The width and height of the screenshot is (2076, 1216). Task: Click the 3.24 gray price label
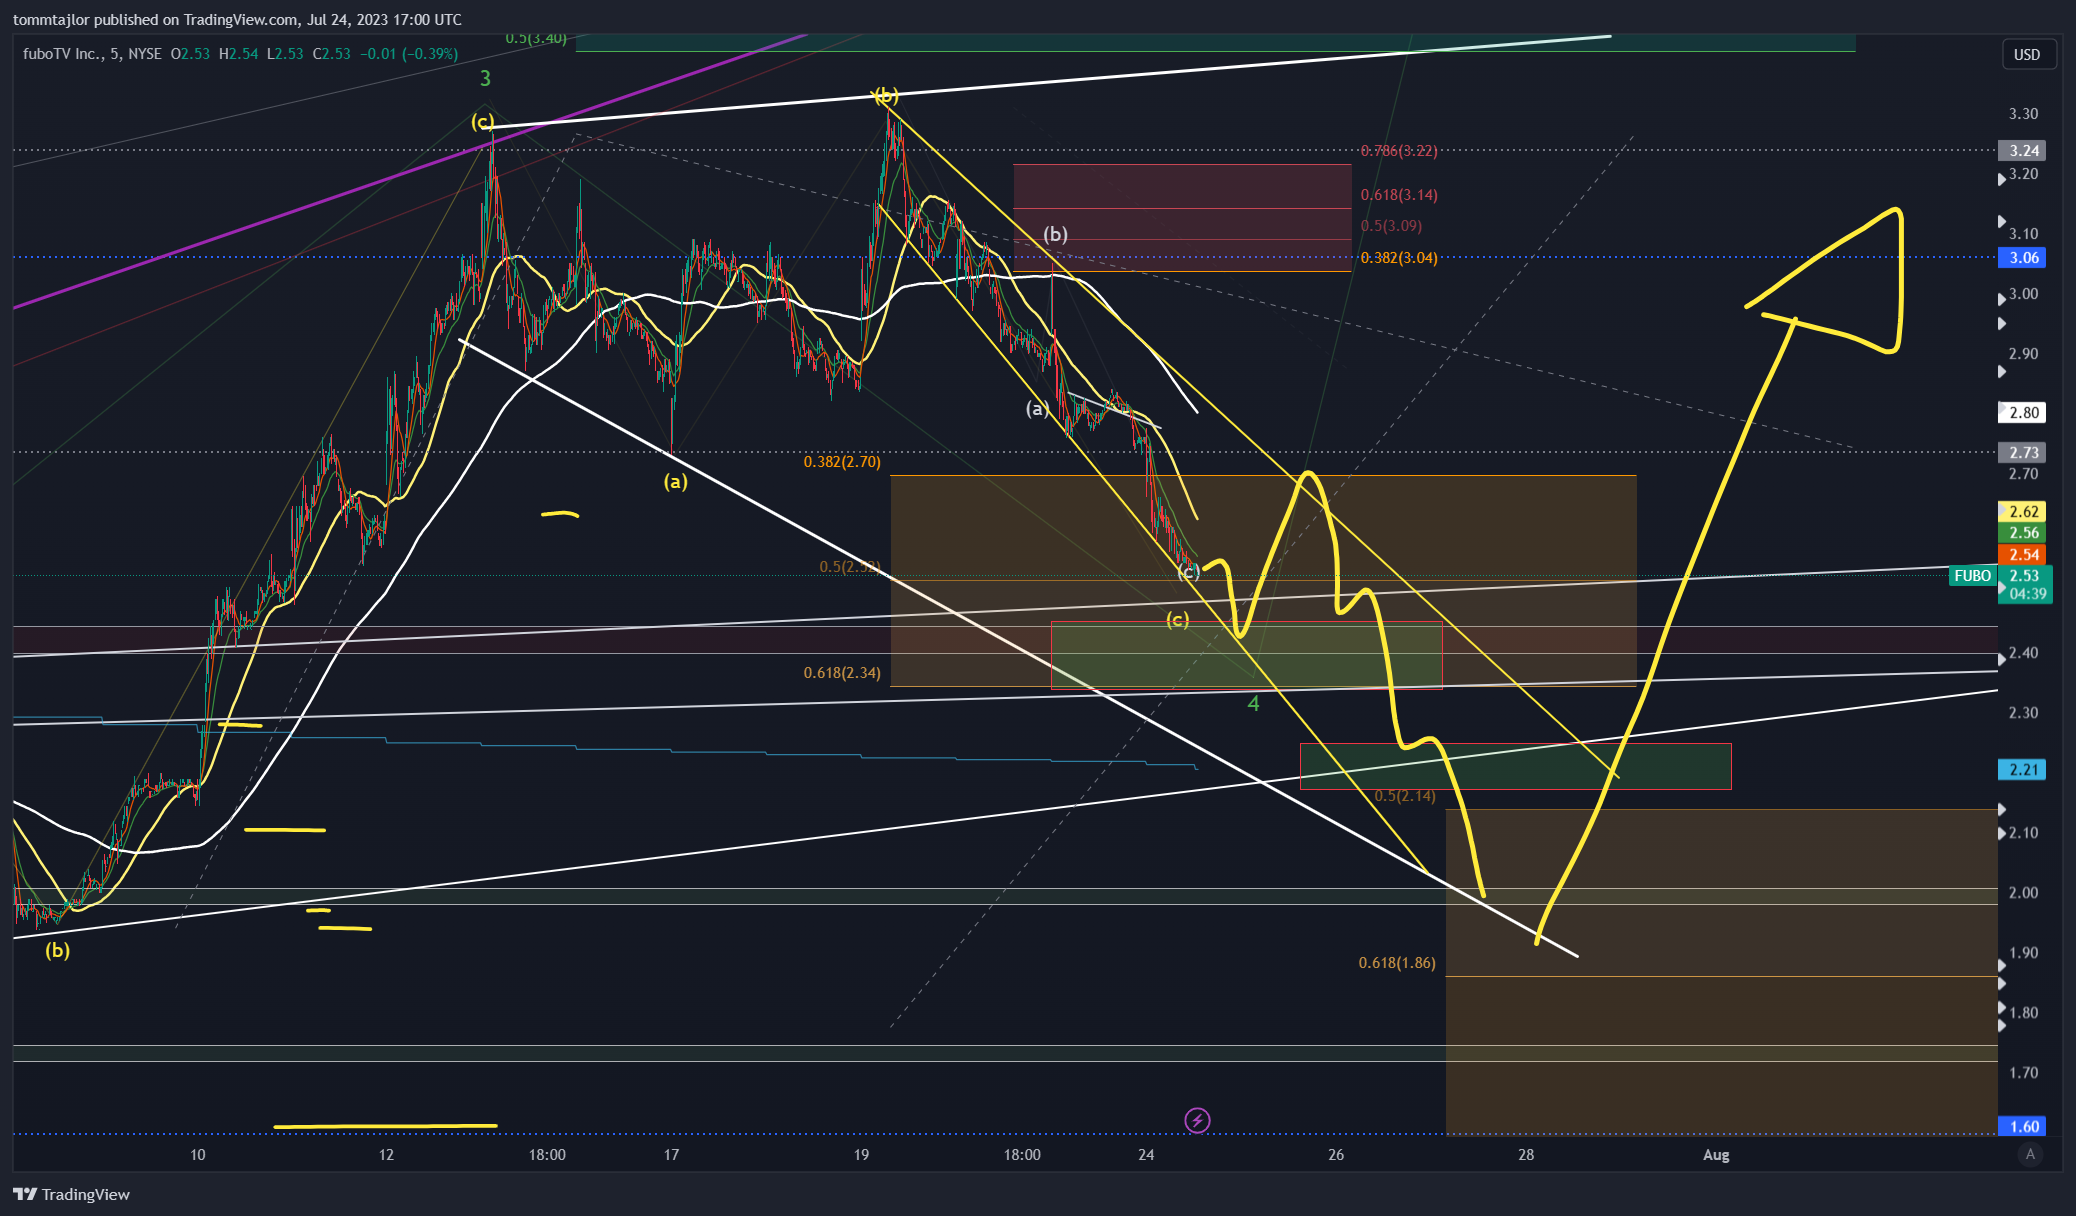pyautogui.click(x=2024, y=151)
